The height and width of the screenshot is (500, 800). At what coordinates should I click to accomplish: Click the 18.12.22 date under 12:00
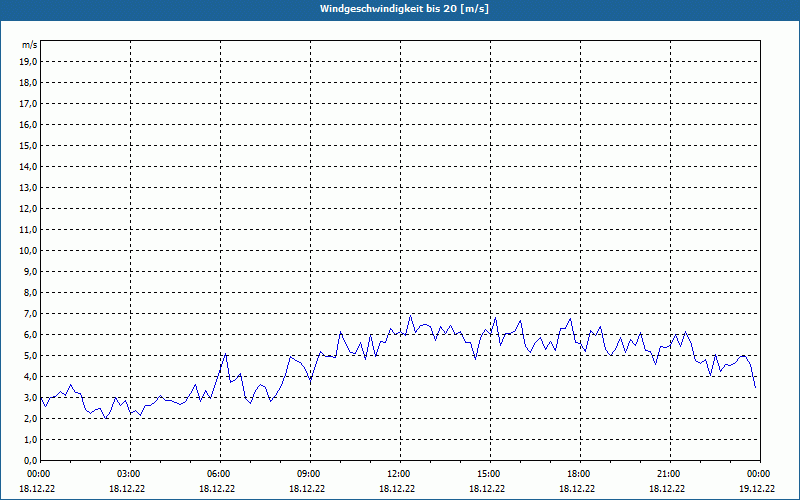click(x=397, y=489)
